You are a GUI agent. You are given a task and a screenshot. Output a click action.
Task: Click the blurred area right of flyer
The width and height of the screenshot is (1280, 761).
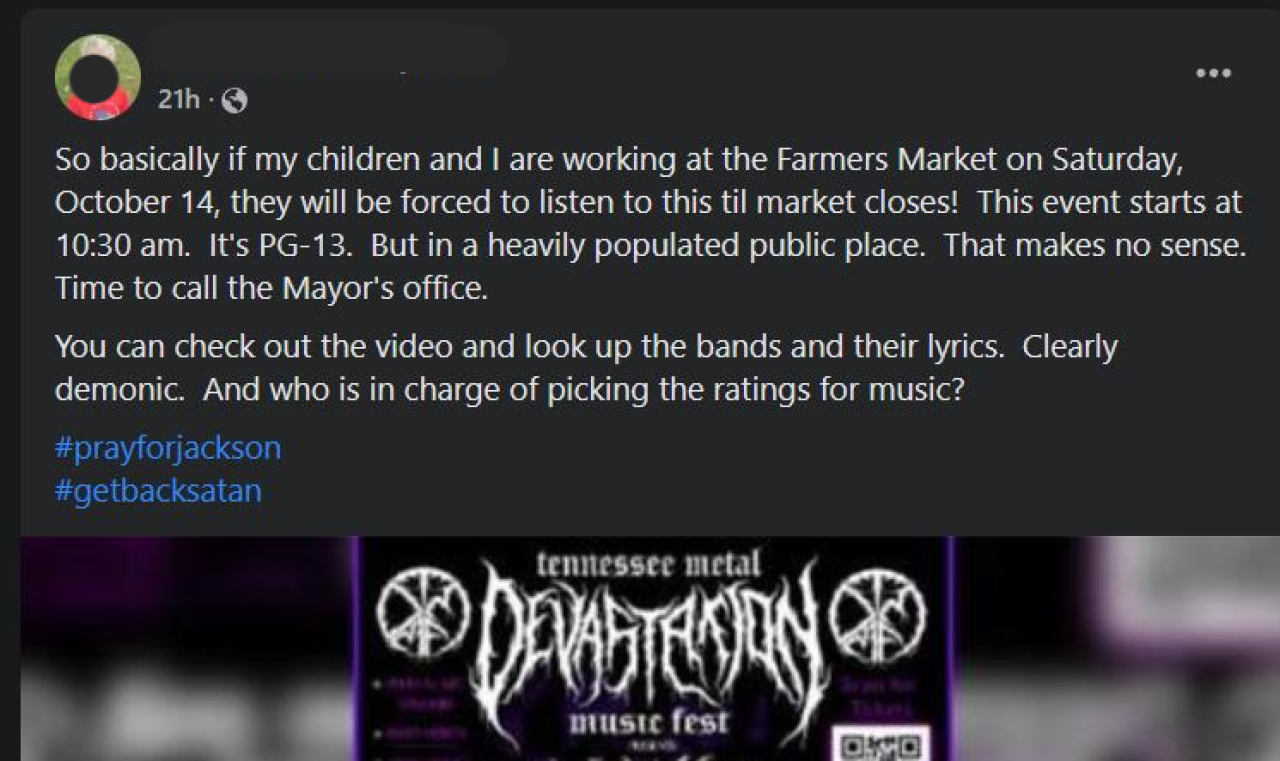(1117, 649)
